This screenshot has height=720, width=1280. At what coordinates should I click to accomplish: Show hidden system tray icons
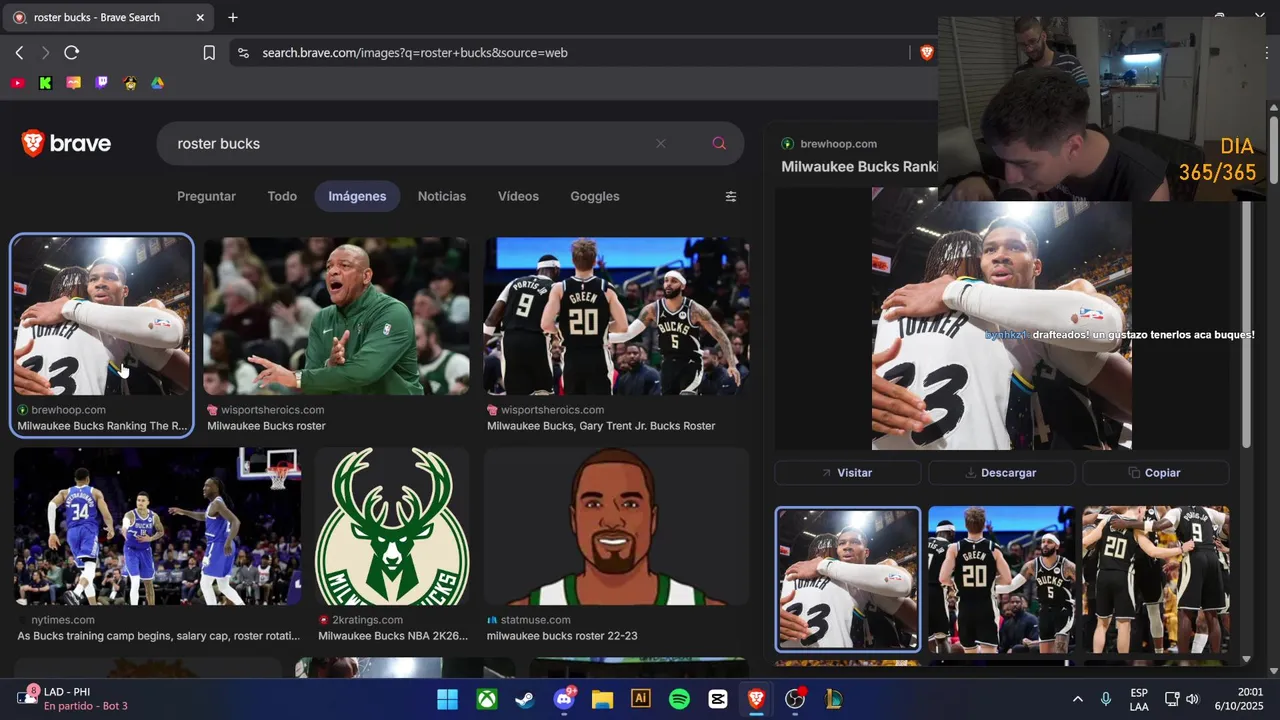pos(1077,699)
